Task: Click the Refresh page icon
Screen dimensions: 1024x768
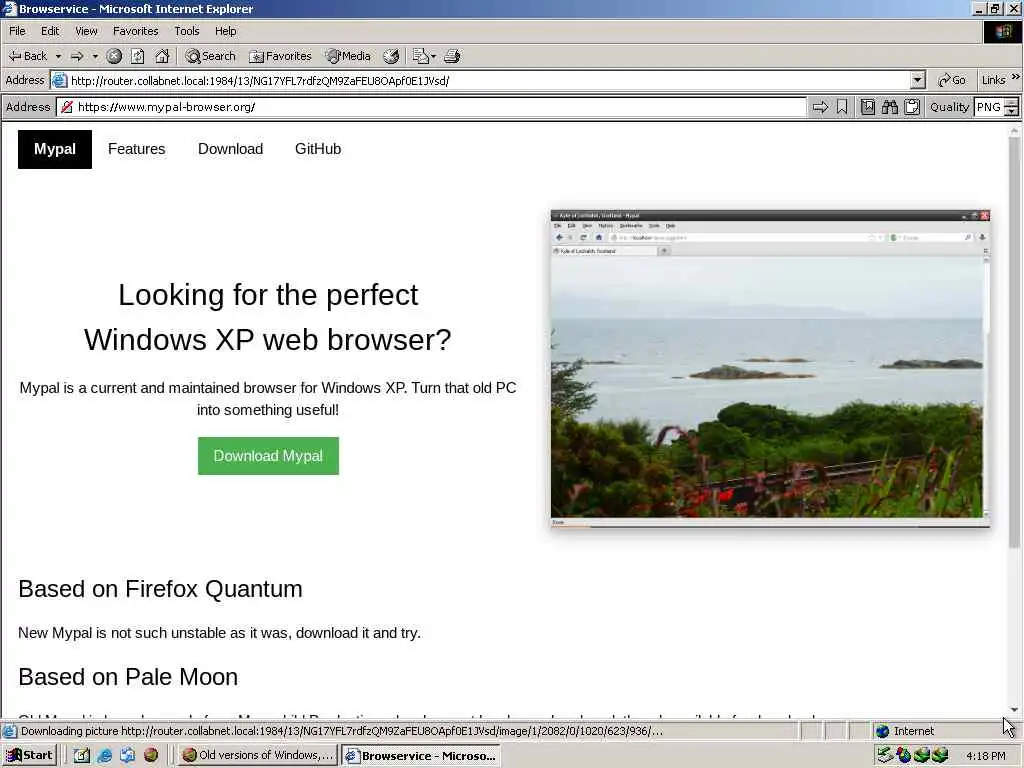Action: [x=138, y=56]
